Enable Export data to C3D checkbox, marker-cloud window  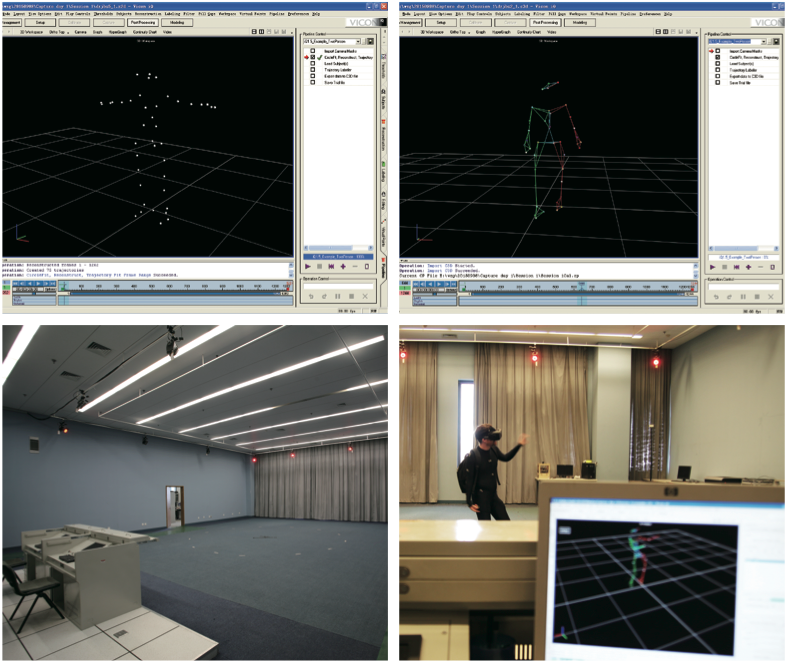[x=313, y=76]
